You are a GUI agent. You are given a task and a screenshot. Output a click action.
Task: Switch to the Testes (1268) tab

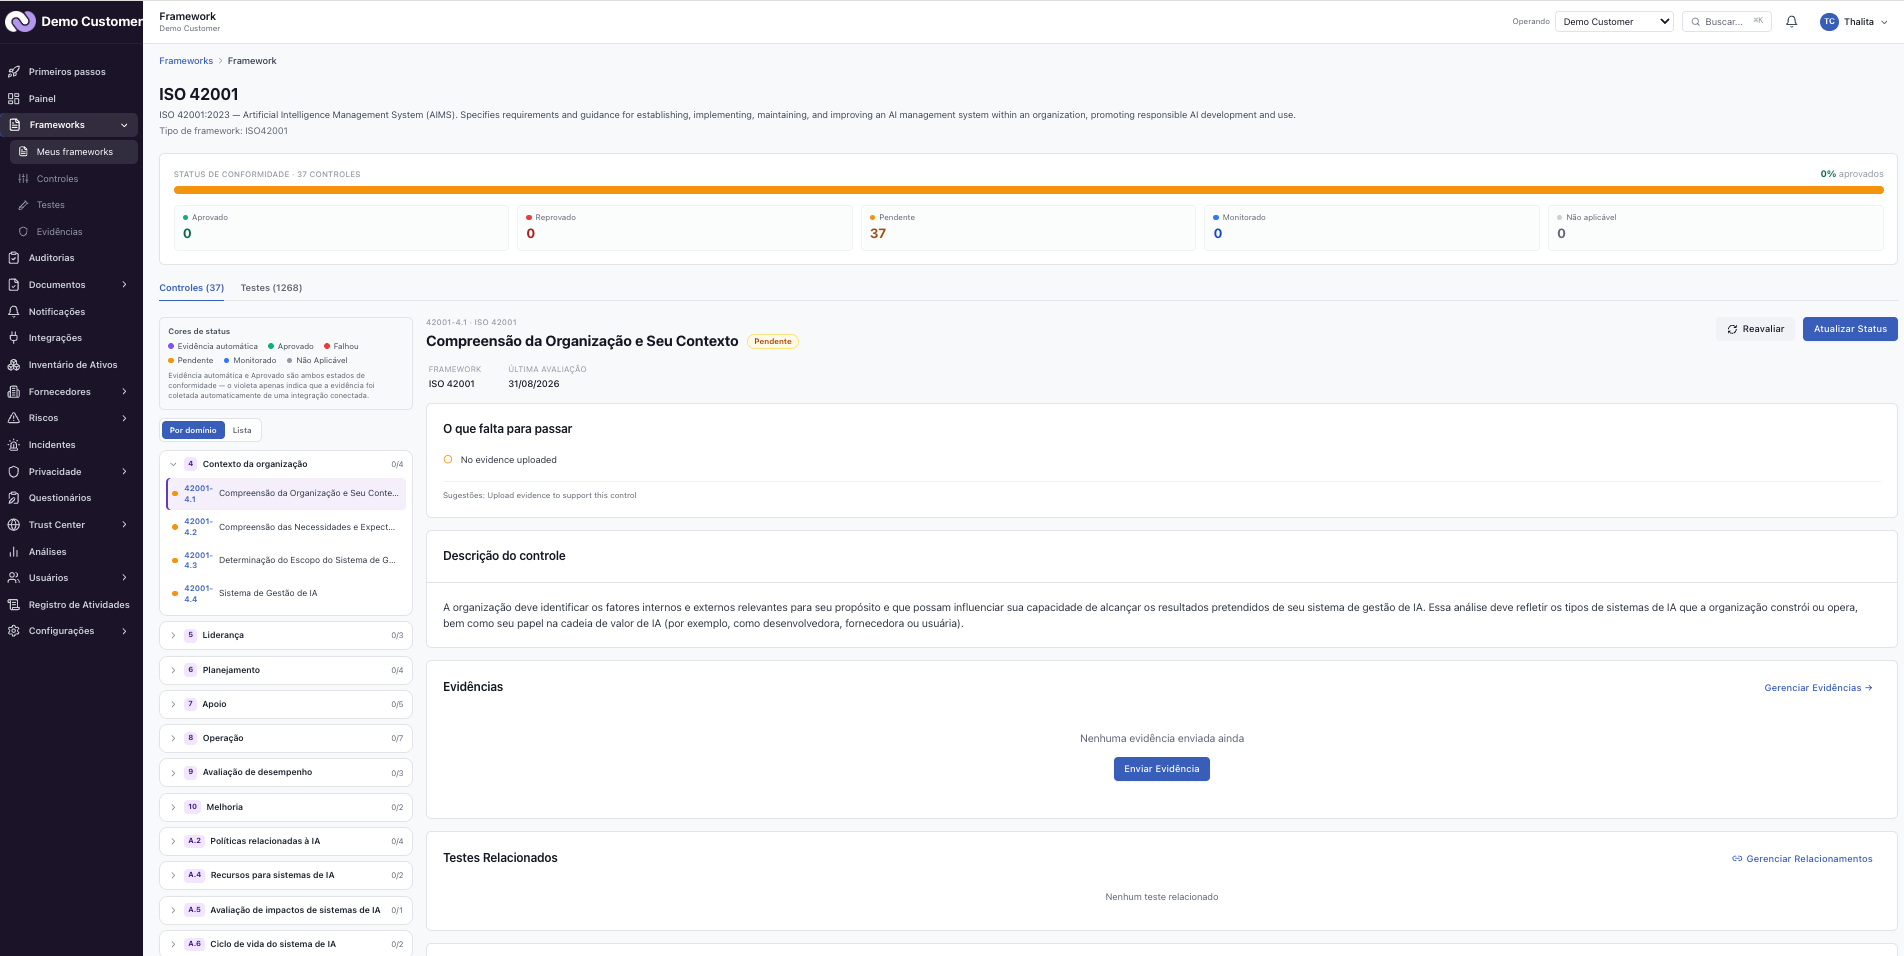[271, 288]
